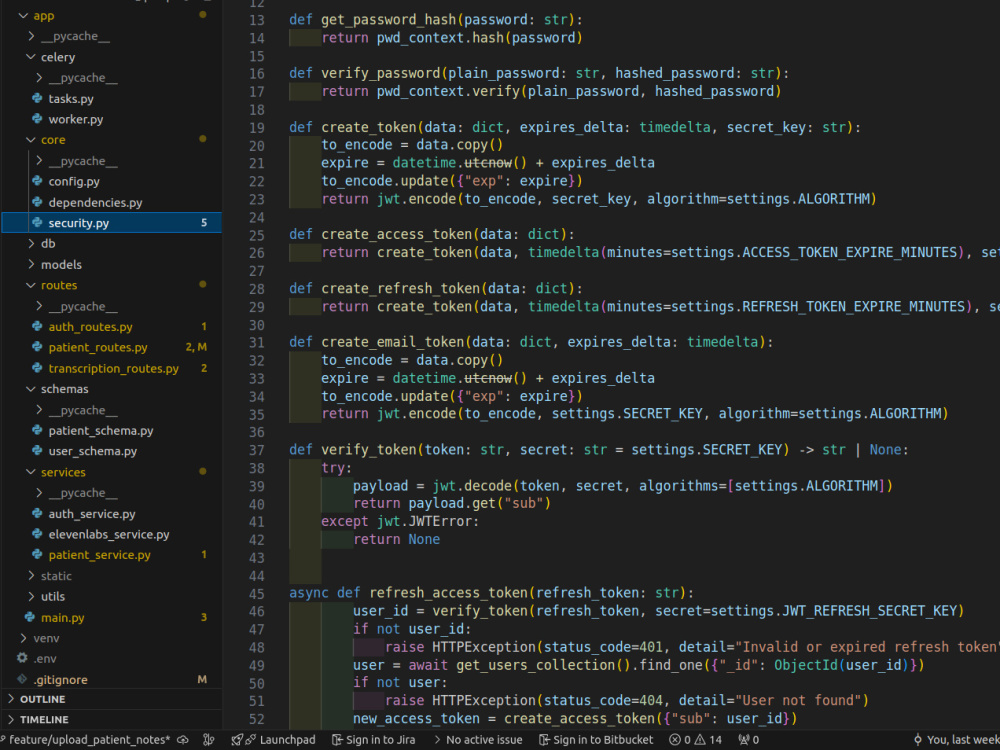The height and width of the screenshot is (750, 1000).
Task: Open the config.py file
Action: 74,182
